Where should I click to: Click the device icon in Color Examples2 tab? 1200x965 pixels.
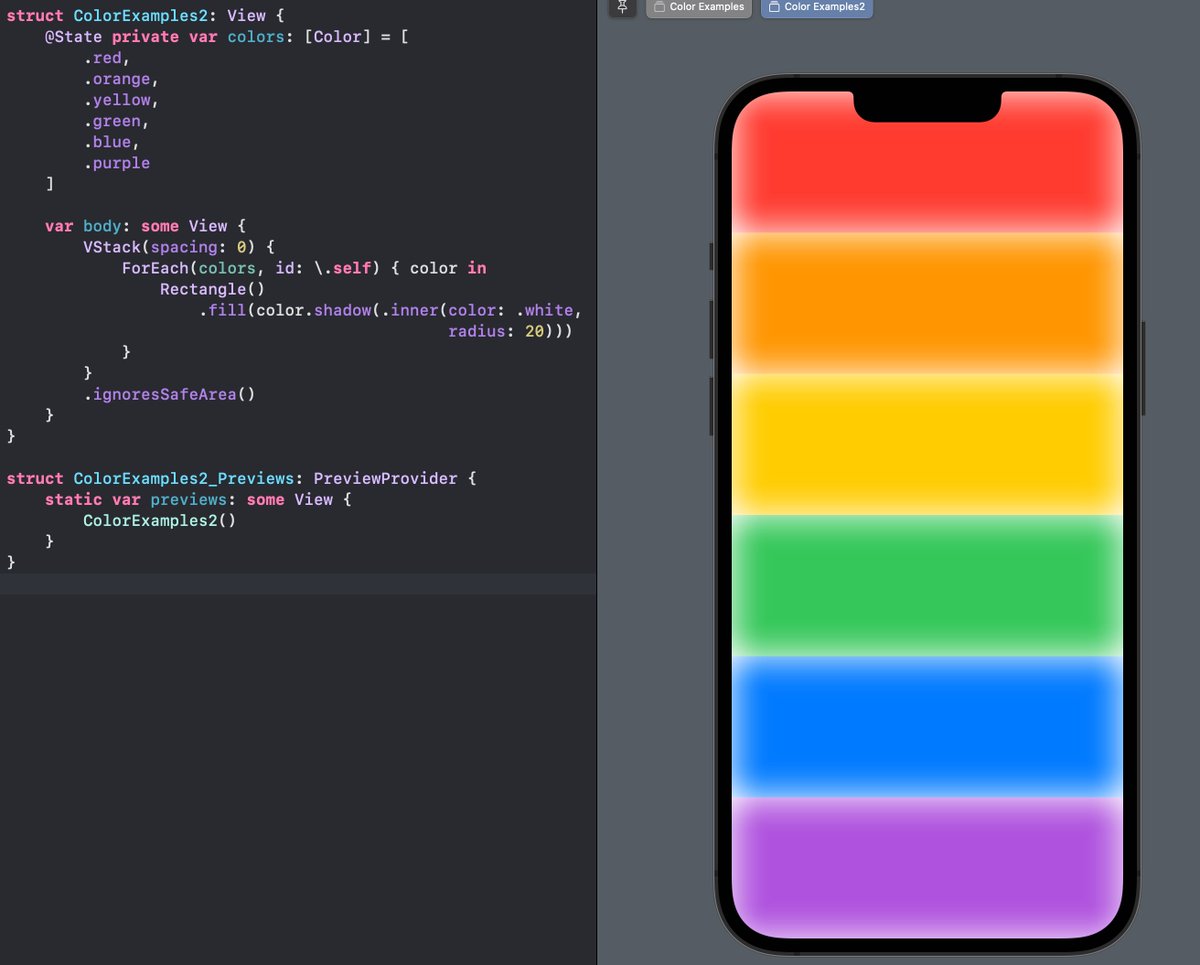tap(775, 8)
